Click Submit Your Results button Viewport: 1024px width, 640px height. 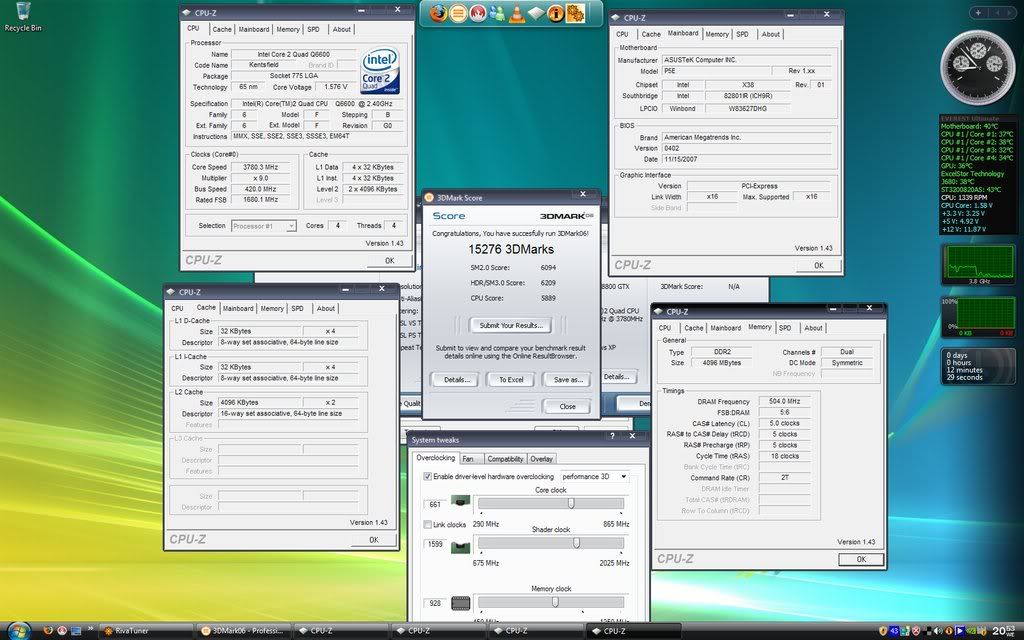(511, 325)
